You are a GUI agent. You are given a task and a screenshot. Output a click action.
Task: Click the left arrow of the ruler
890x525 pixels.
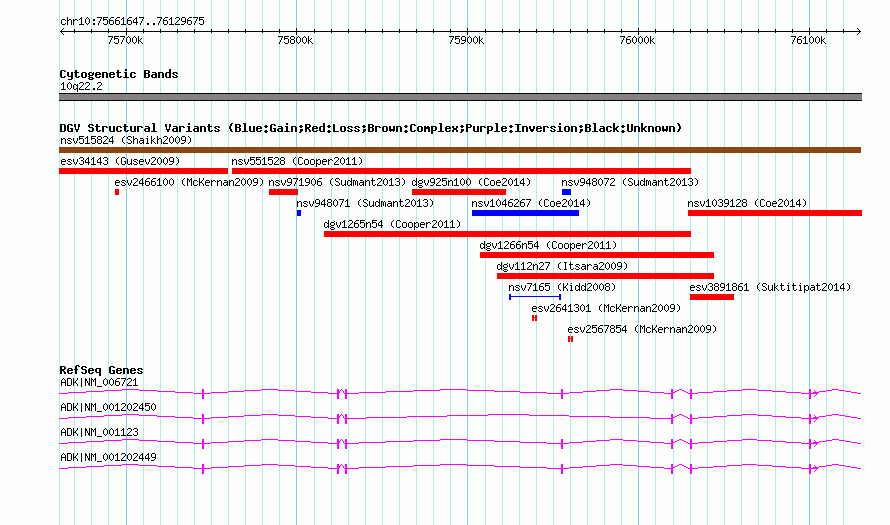[x=62, y=32]
